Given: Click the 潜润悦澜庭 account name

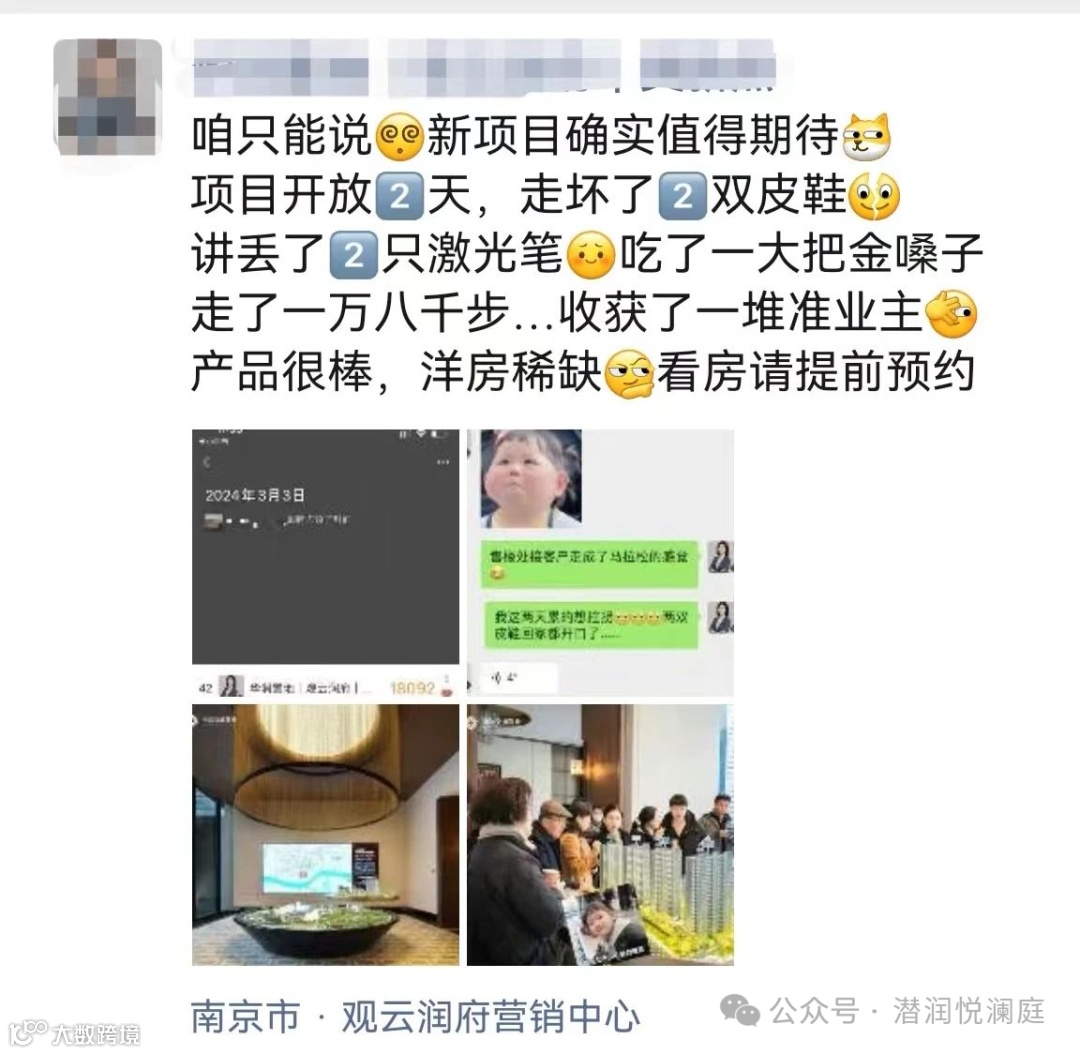Looking at the screenshot, I should pos(968,1011).
